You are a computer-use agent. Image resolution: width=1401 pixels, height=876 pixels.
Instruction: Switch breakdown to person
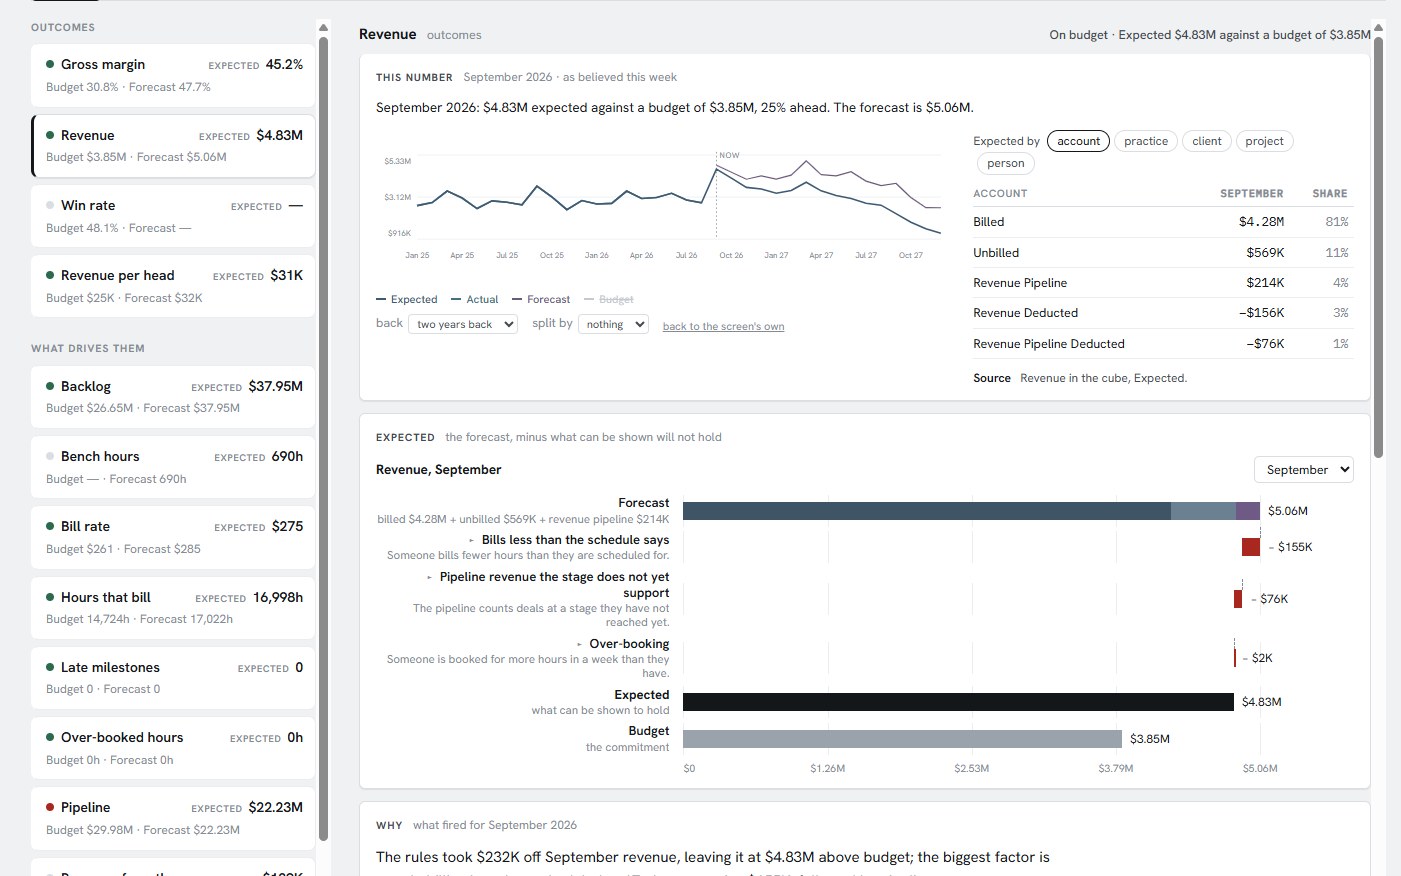point(1006,163)
